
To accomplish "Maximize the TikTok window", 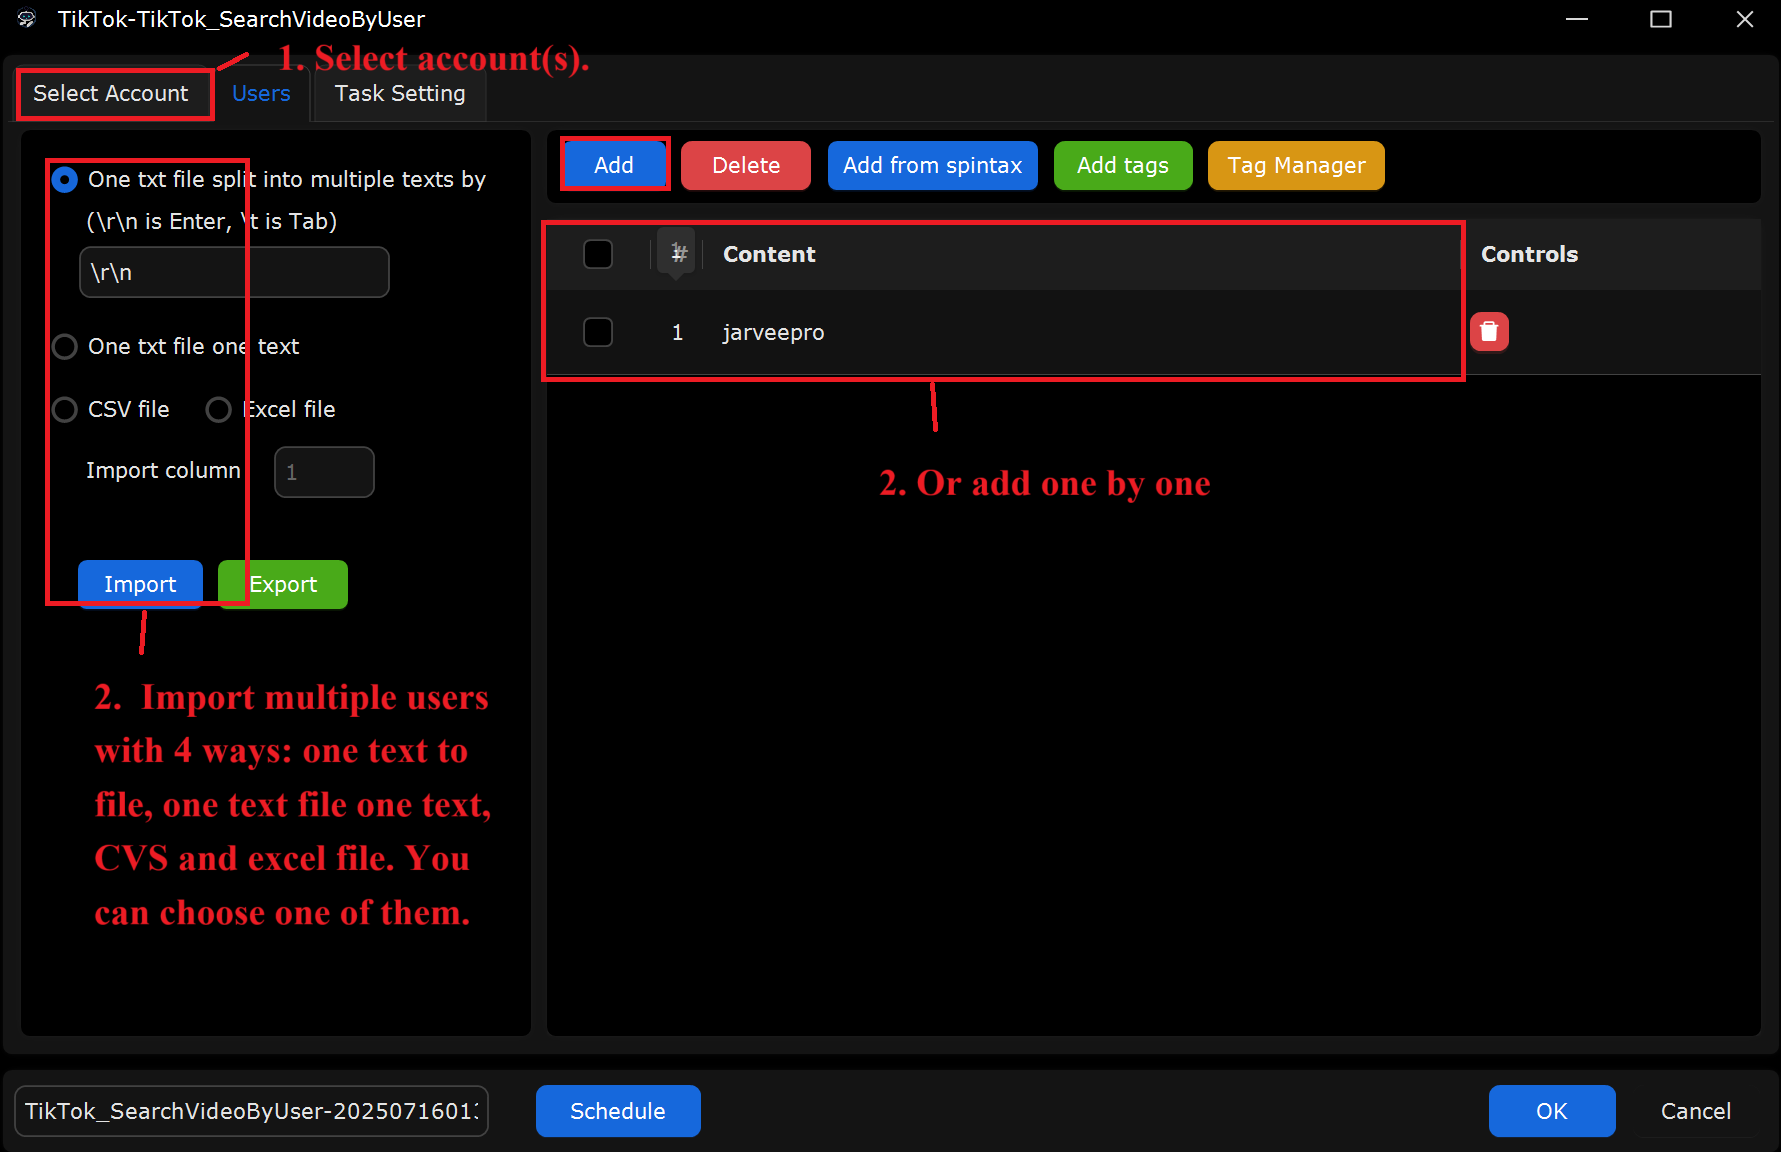I will point(1661,19).
